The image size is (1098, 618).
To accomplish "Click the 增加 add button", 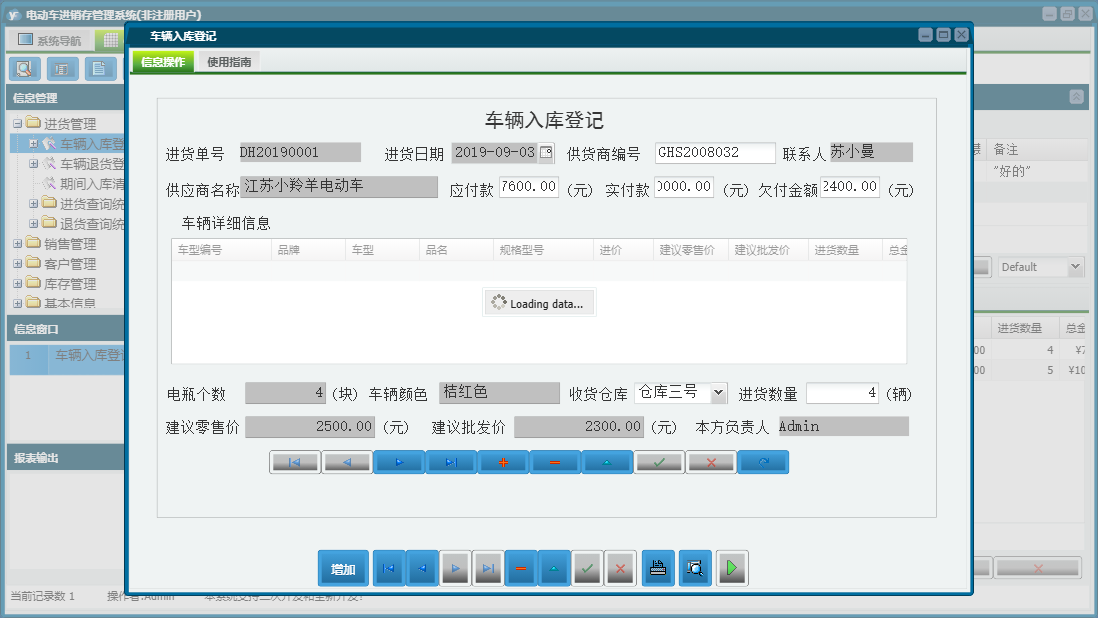I will point(342,568).
